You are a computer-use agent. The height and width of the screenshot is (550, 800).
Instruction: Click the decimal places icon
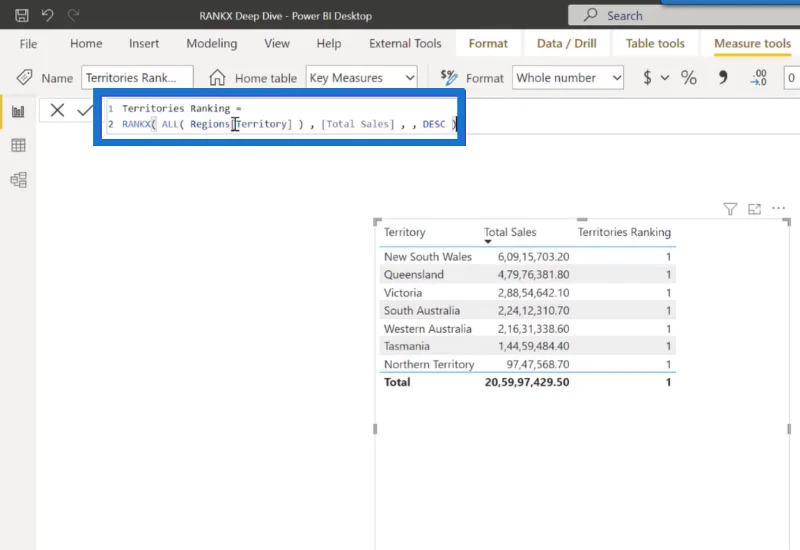[x=758, y=78]
